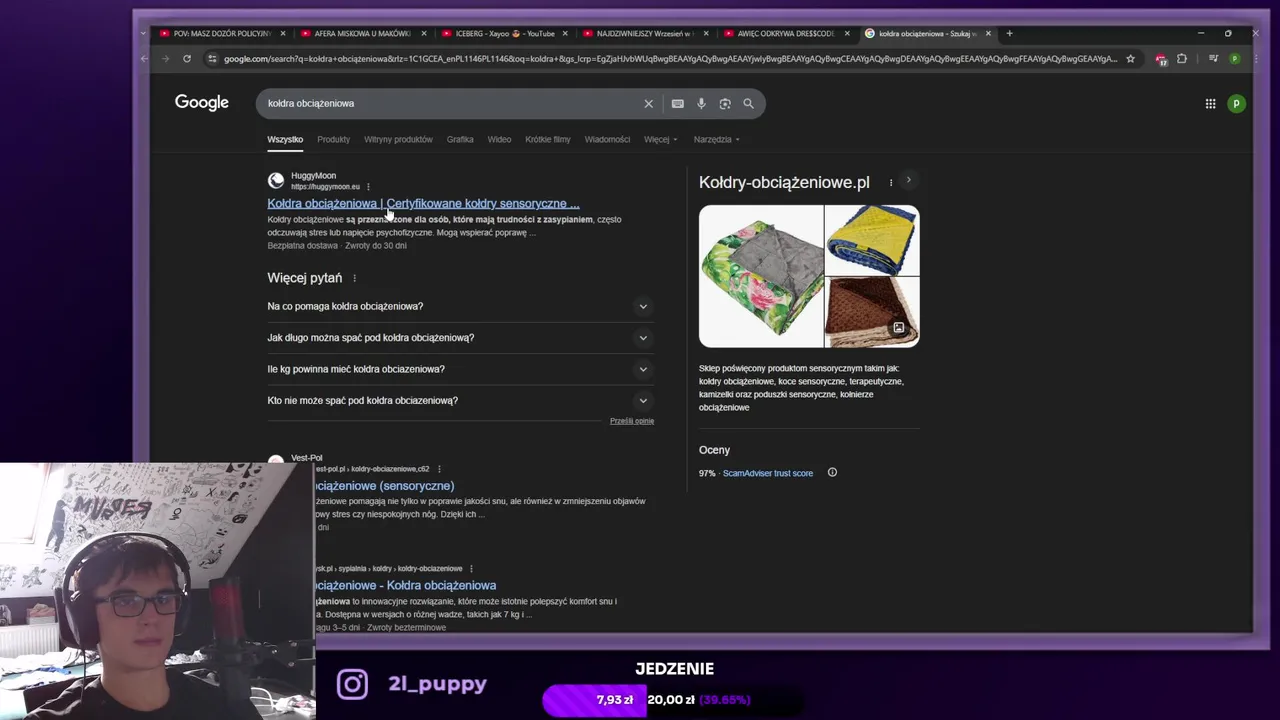Open the floral weighted blanket thumbnail
Screen dimensions: 1280x720
[761, 276]
